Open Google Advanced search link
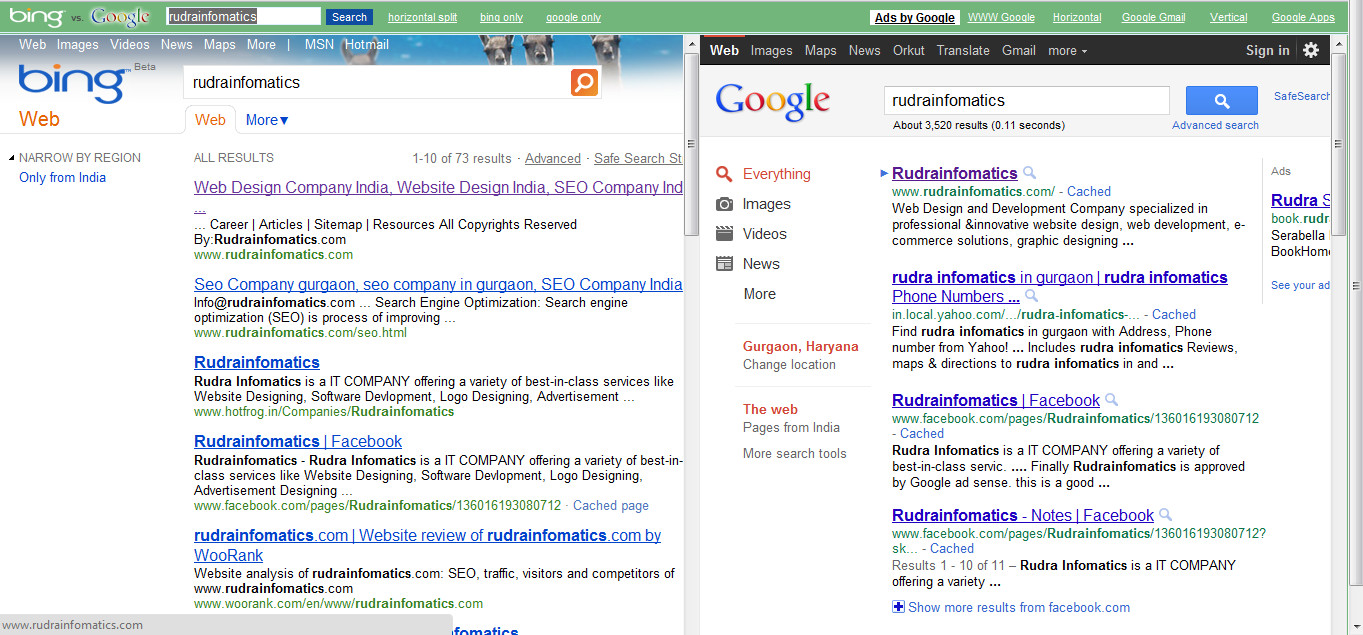This screenshot has width=1363, height=635. [x=1215, y=125]
